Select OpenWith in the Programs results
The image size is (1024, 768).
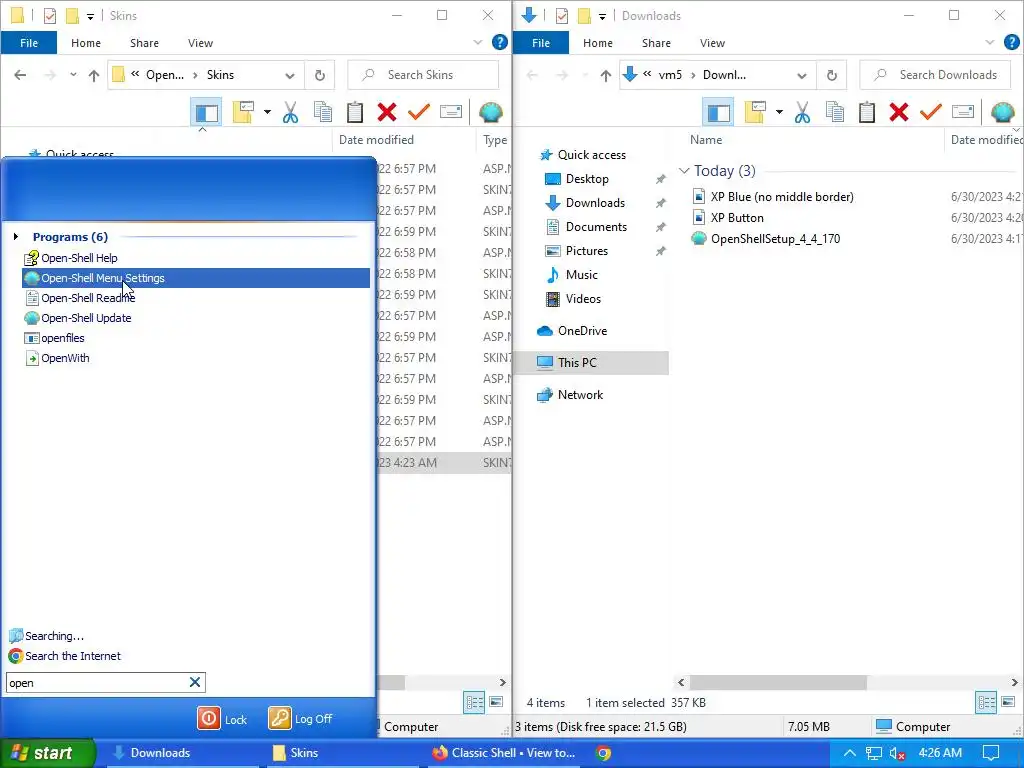click(57, 358)
